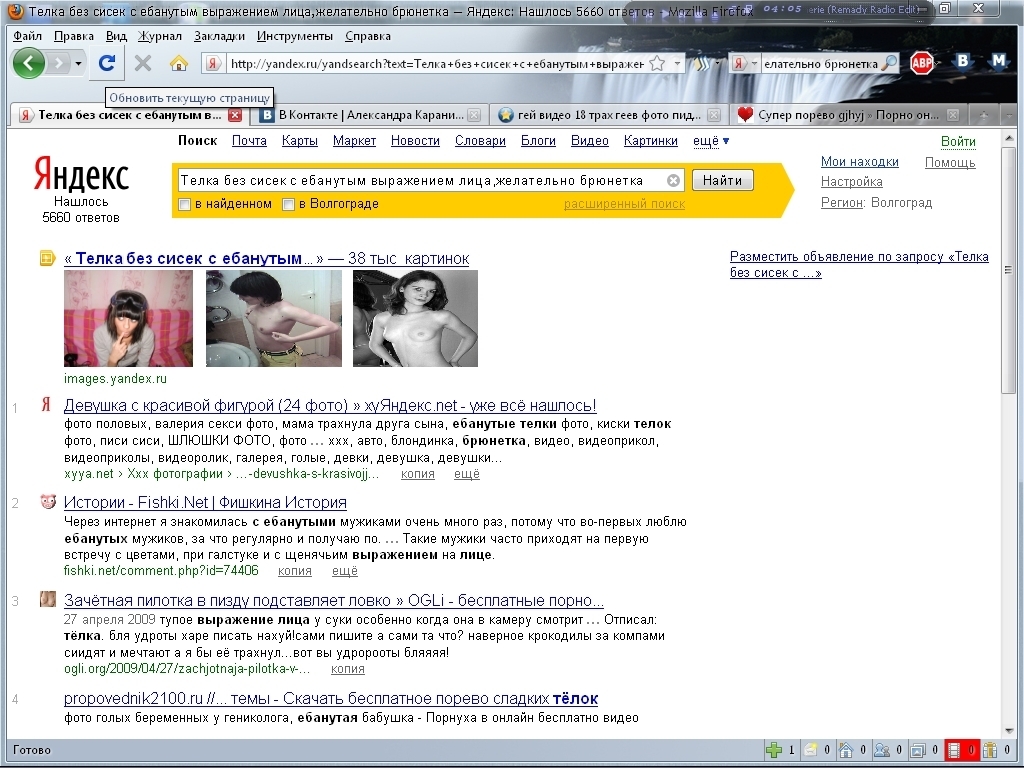Click the yellow images icon beside картинок result

(47, 259)
